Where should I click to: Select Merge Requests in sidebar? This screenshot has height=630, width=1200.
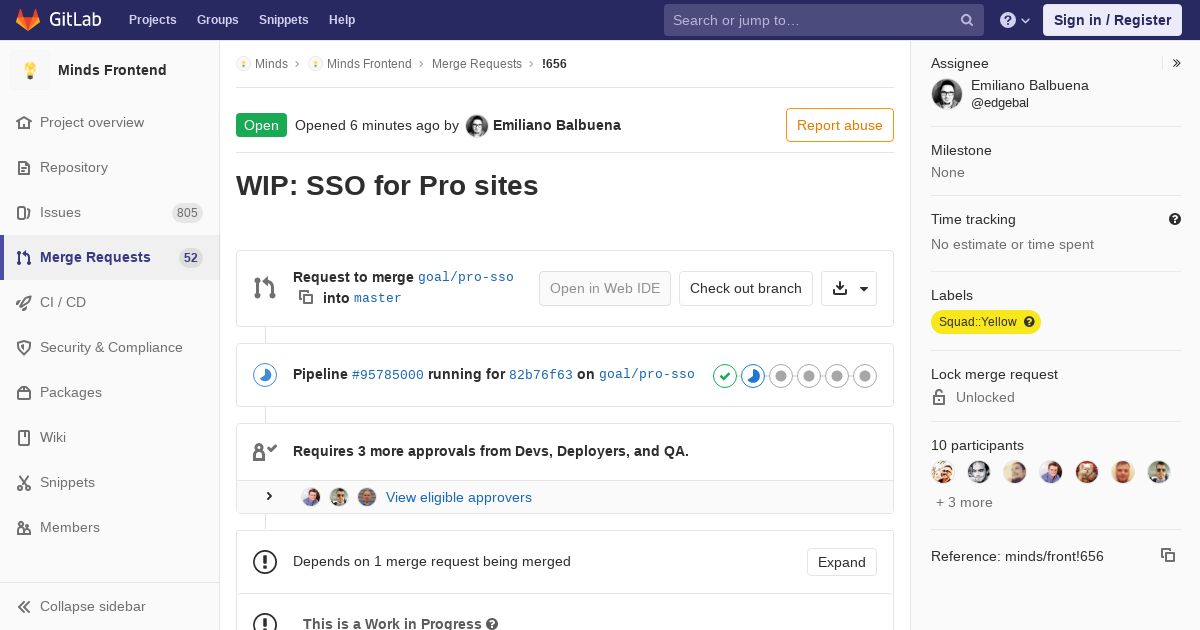click(95, 257)
